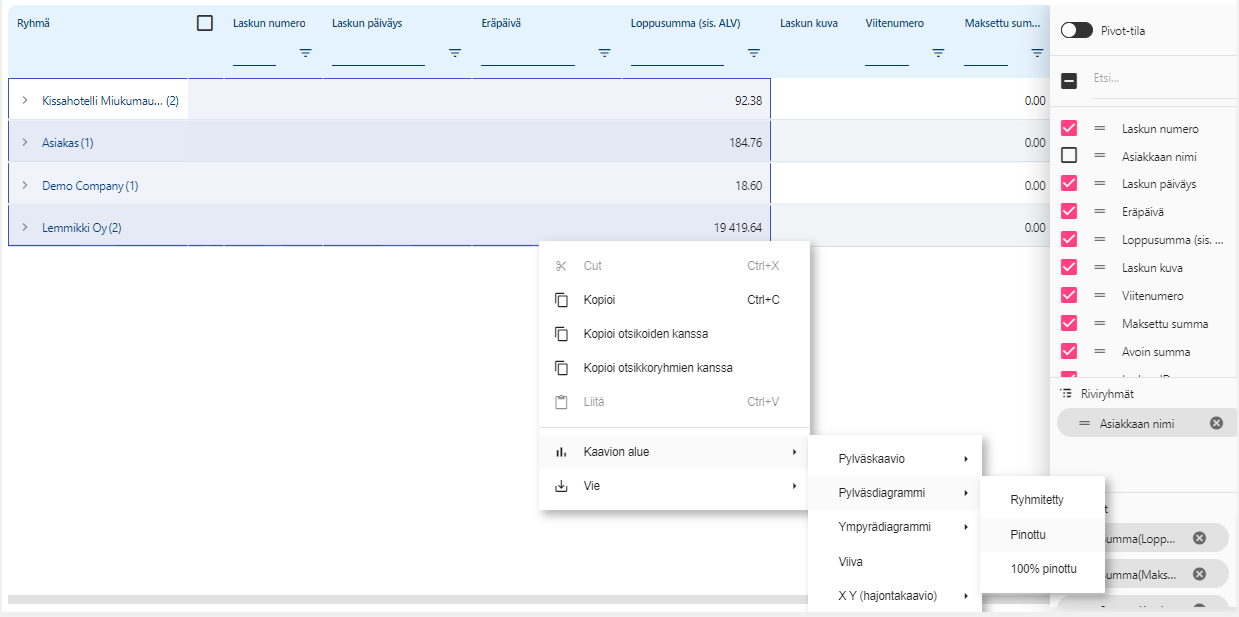Select the 19 419.64 total cell
Screen dimensions: 1239x617
[696, 227]
